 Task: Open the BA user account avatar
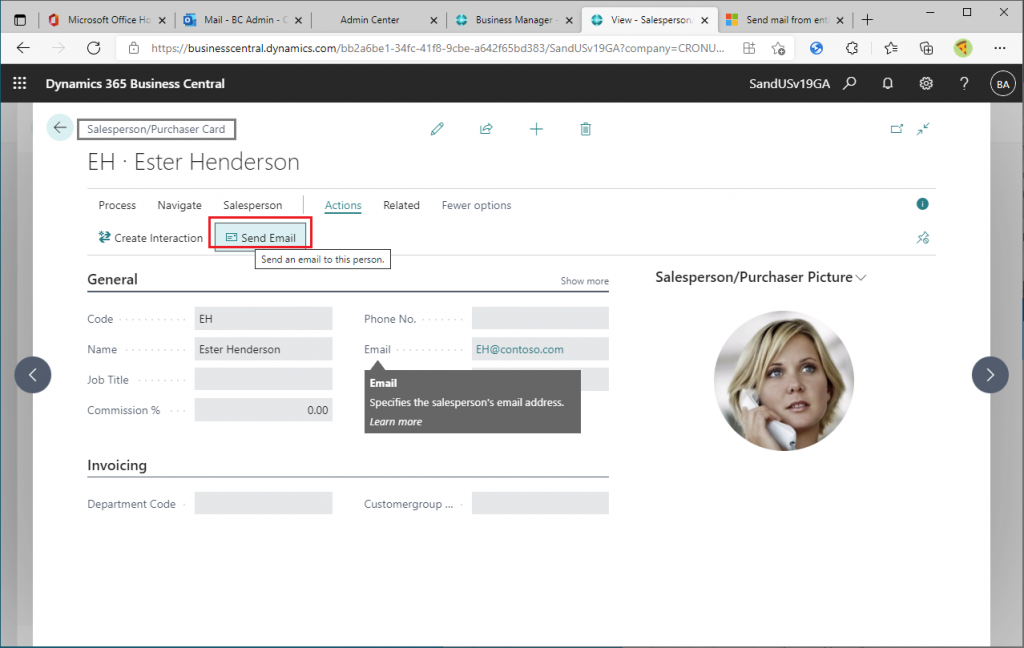tap(1002, 84)
